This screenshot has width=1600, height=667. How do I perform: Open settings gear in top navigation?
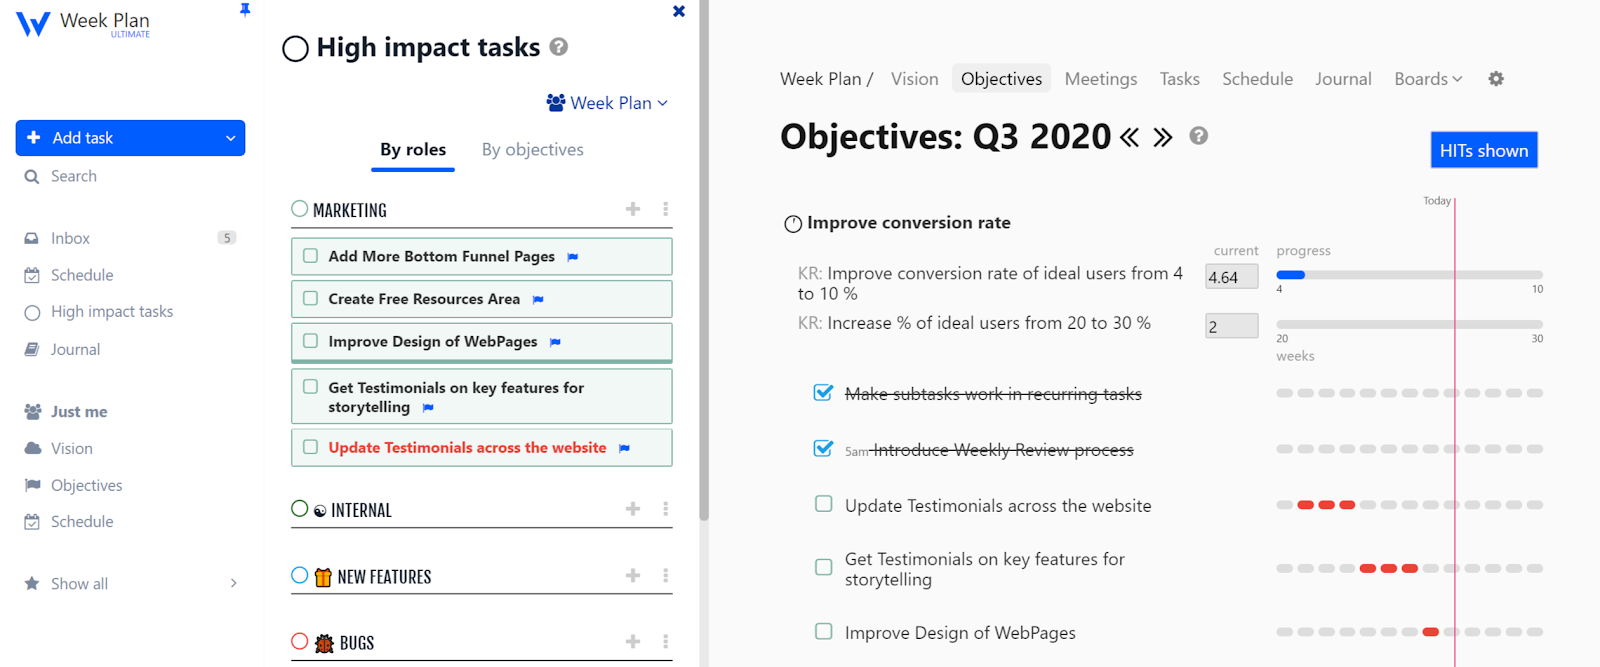click(x=1496, y=78)
